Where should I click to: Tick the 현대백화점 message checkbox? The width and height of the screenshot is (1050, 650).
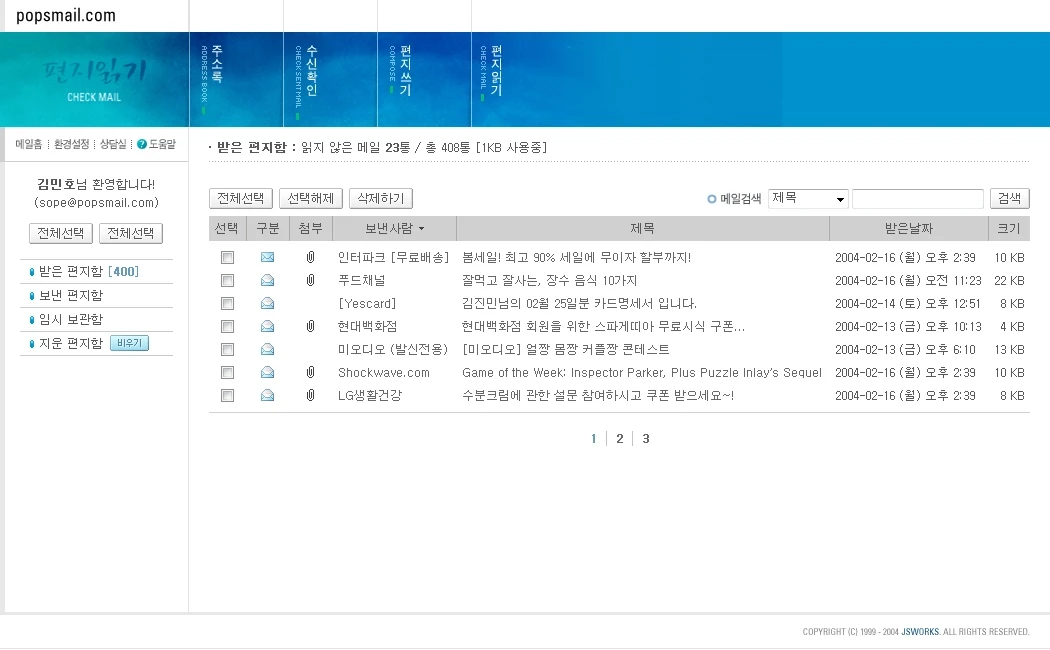tap(228, 326)
